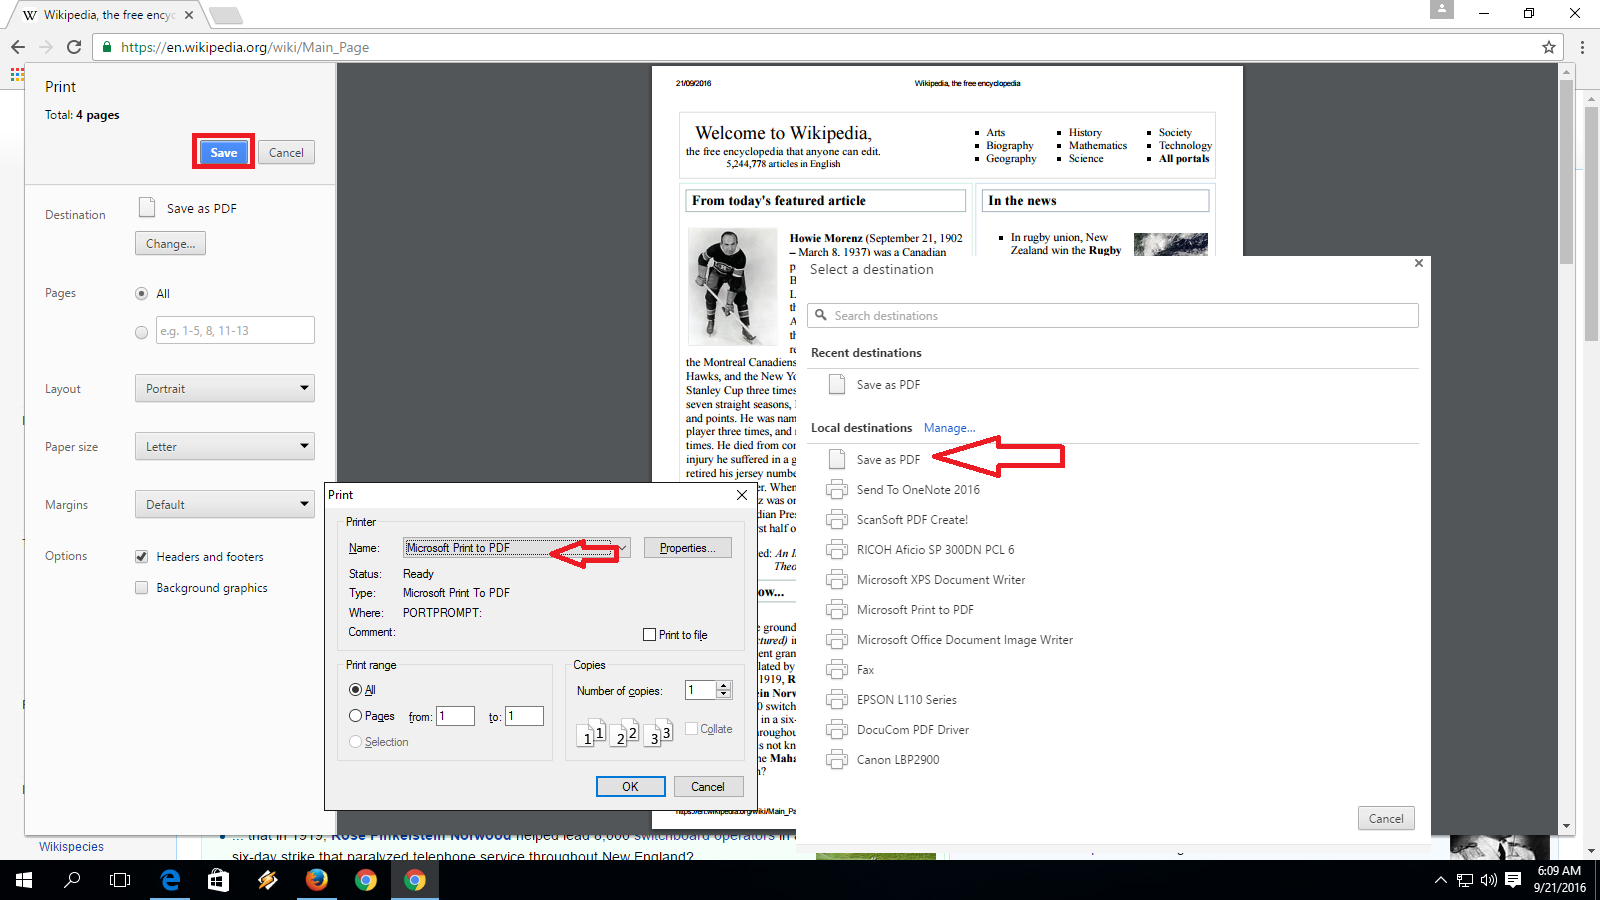
Task: Click the Manage... link
Action: (949, 428)
